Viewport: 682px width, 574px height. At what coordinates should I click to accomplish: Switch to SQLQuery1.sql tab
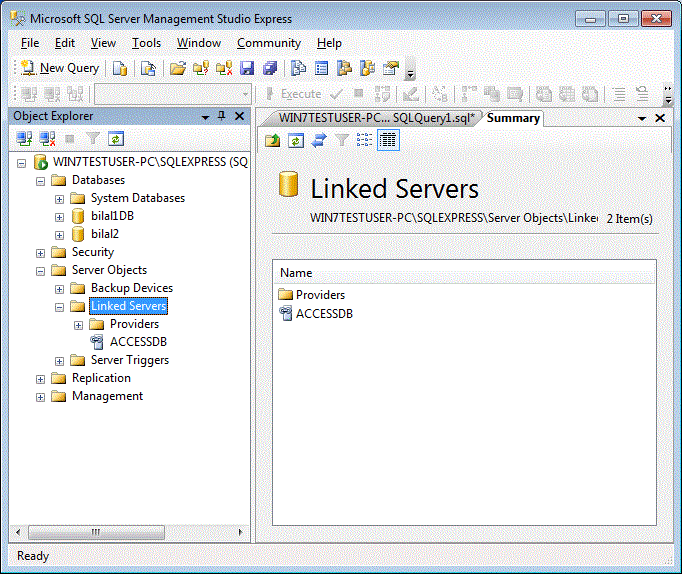tap(376, 118)
